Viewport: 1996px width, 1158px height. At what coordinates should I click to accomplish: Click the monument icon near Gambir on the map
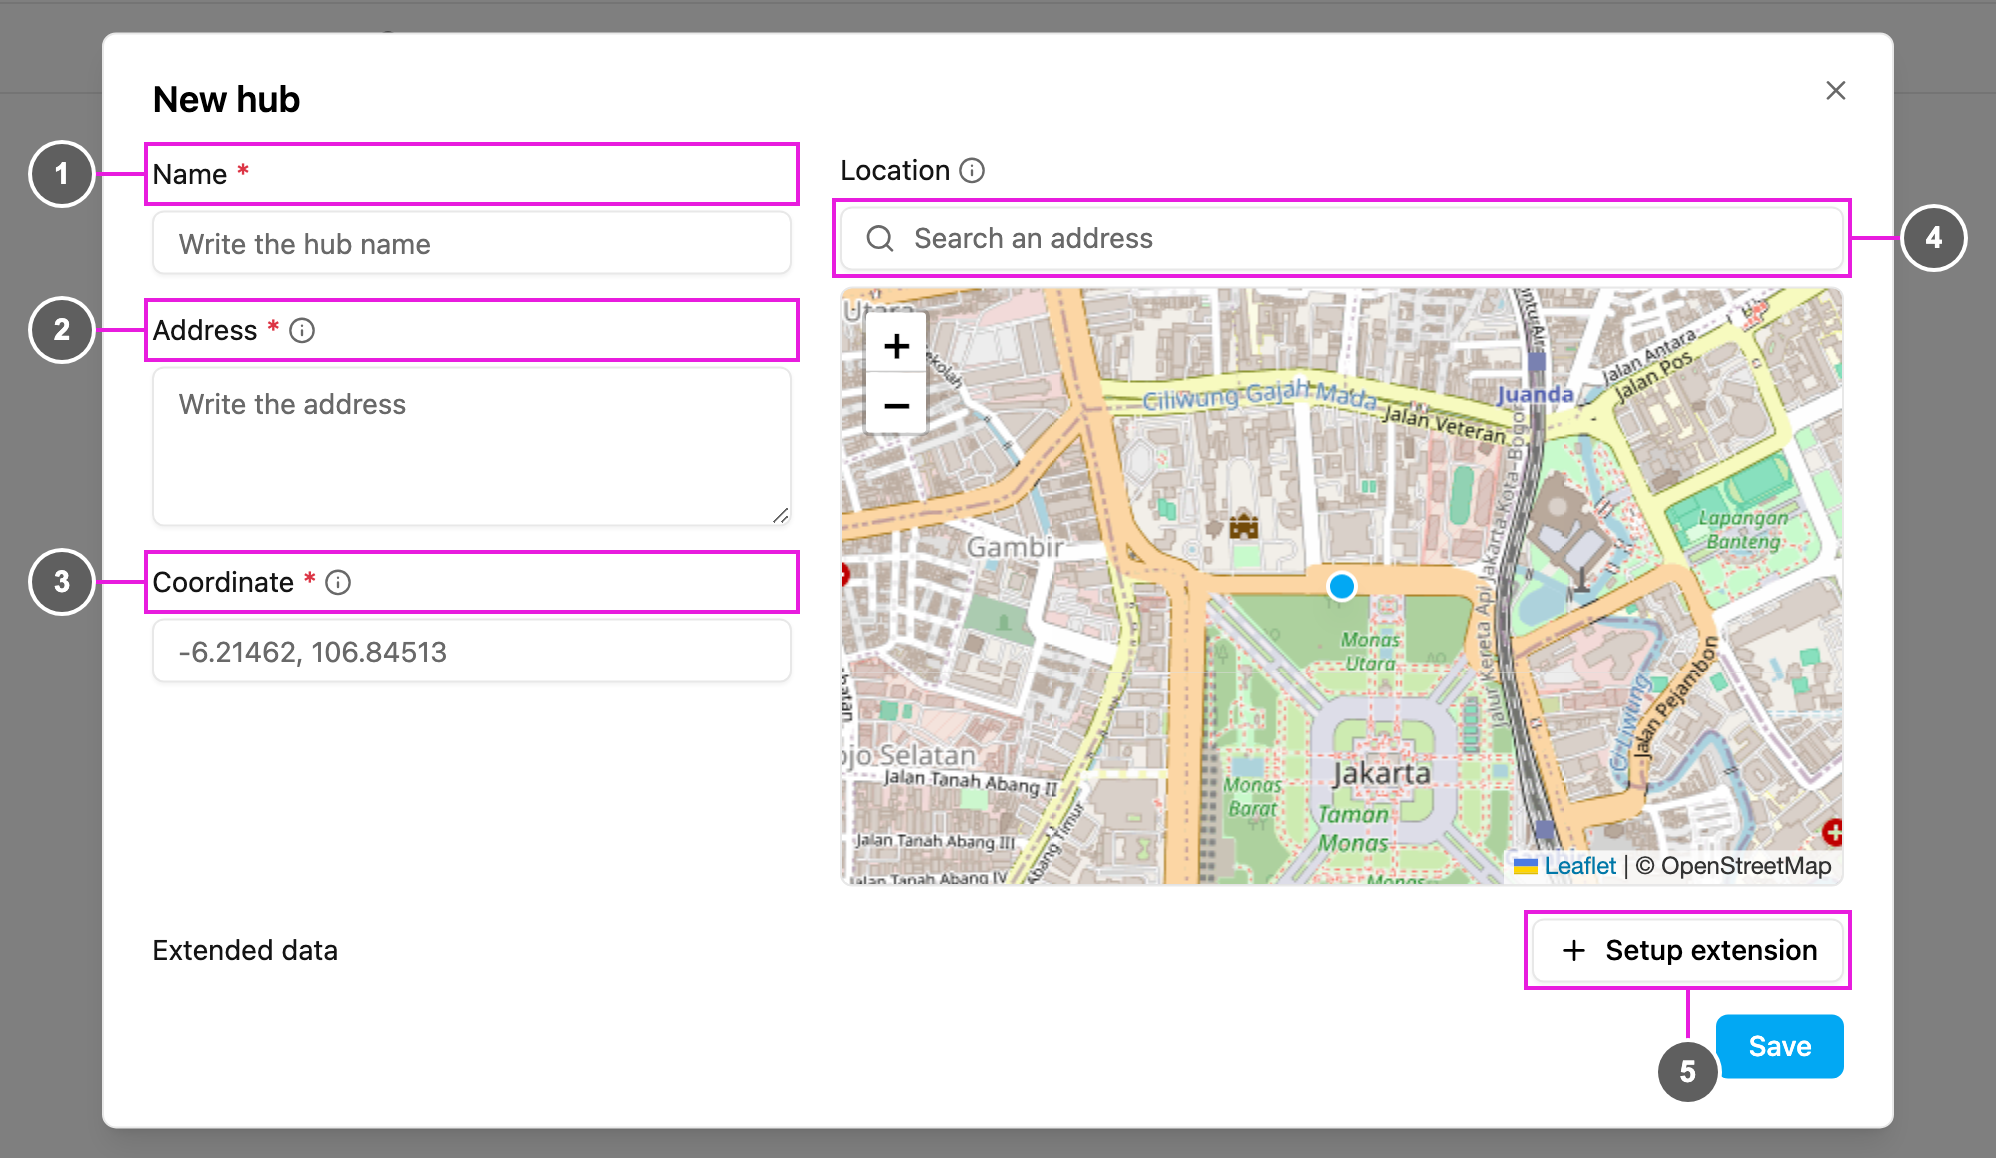(1243, 525)
